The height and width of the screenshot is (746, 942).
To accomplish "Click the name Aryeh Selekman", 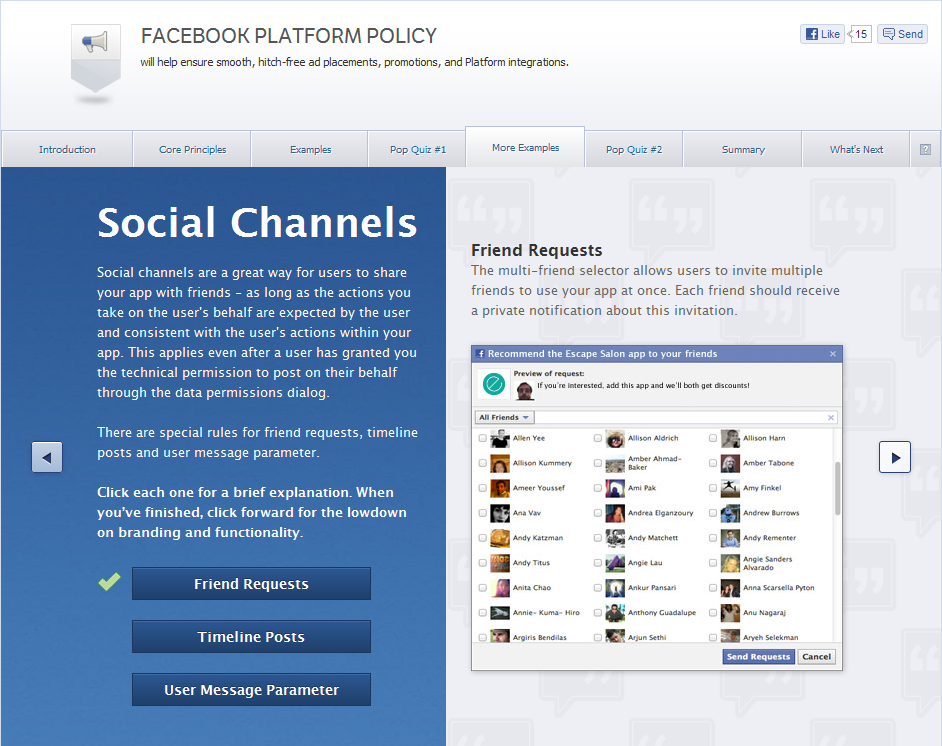I will [x=771, y=637].
